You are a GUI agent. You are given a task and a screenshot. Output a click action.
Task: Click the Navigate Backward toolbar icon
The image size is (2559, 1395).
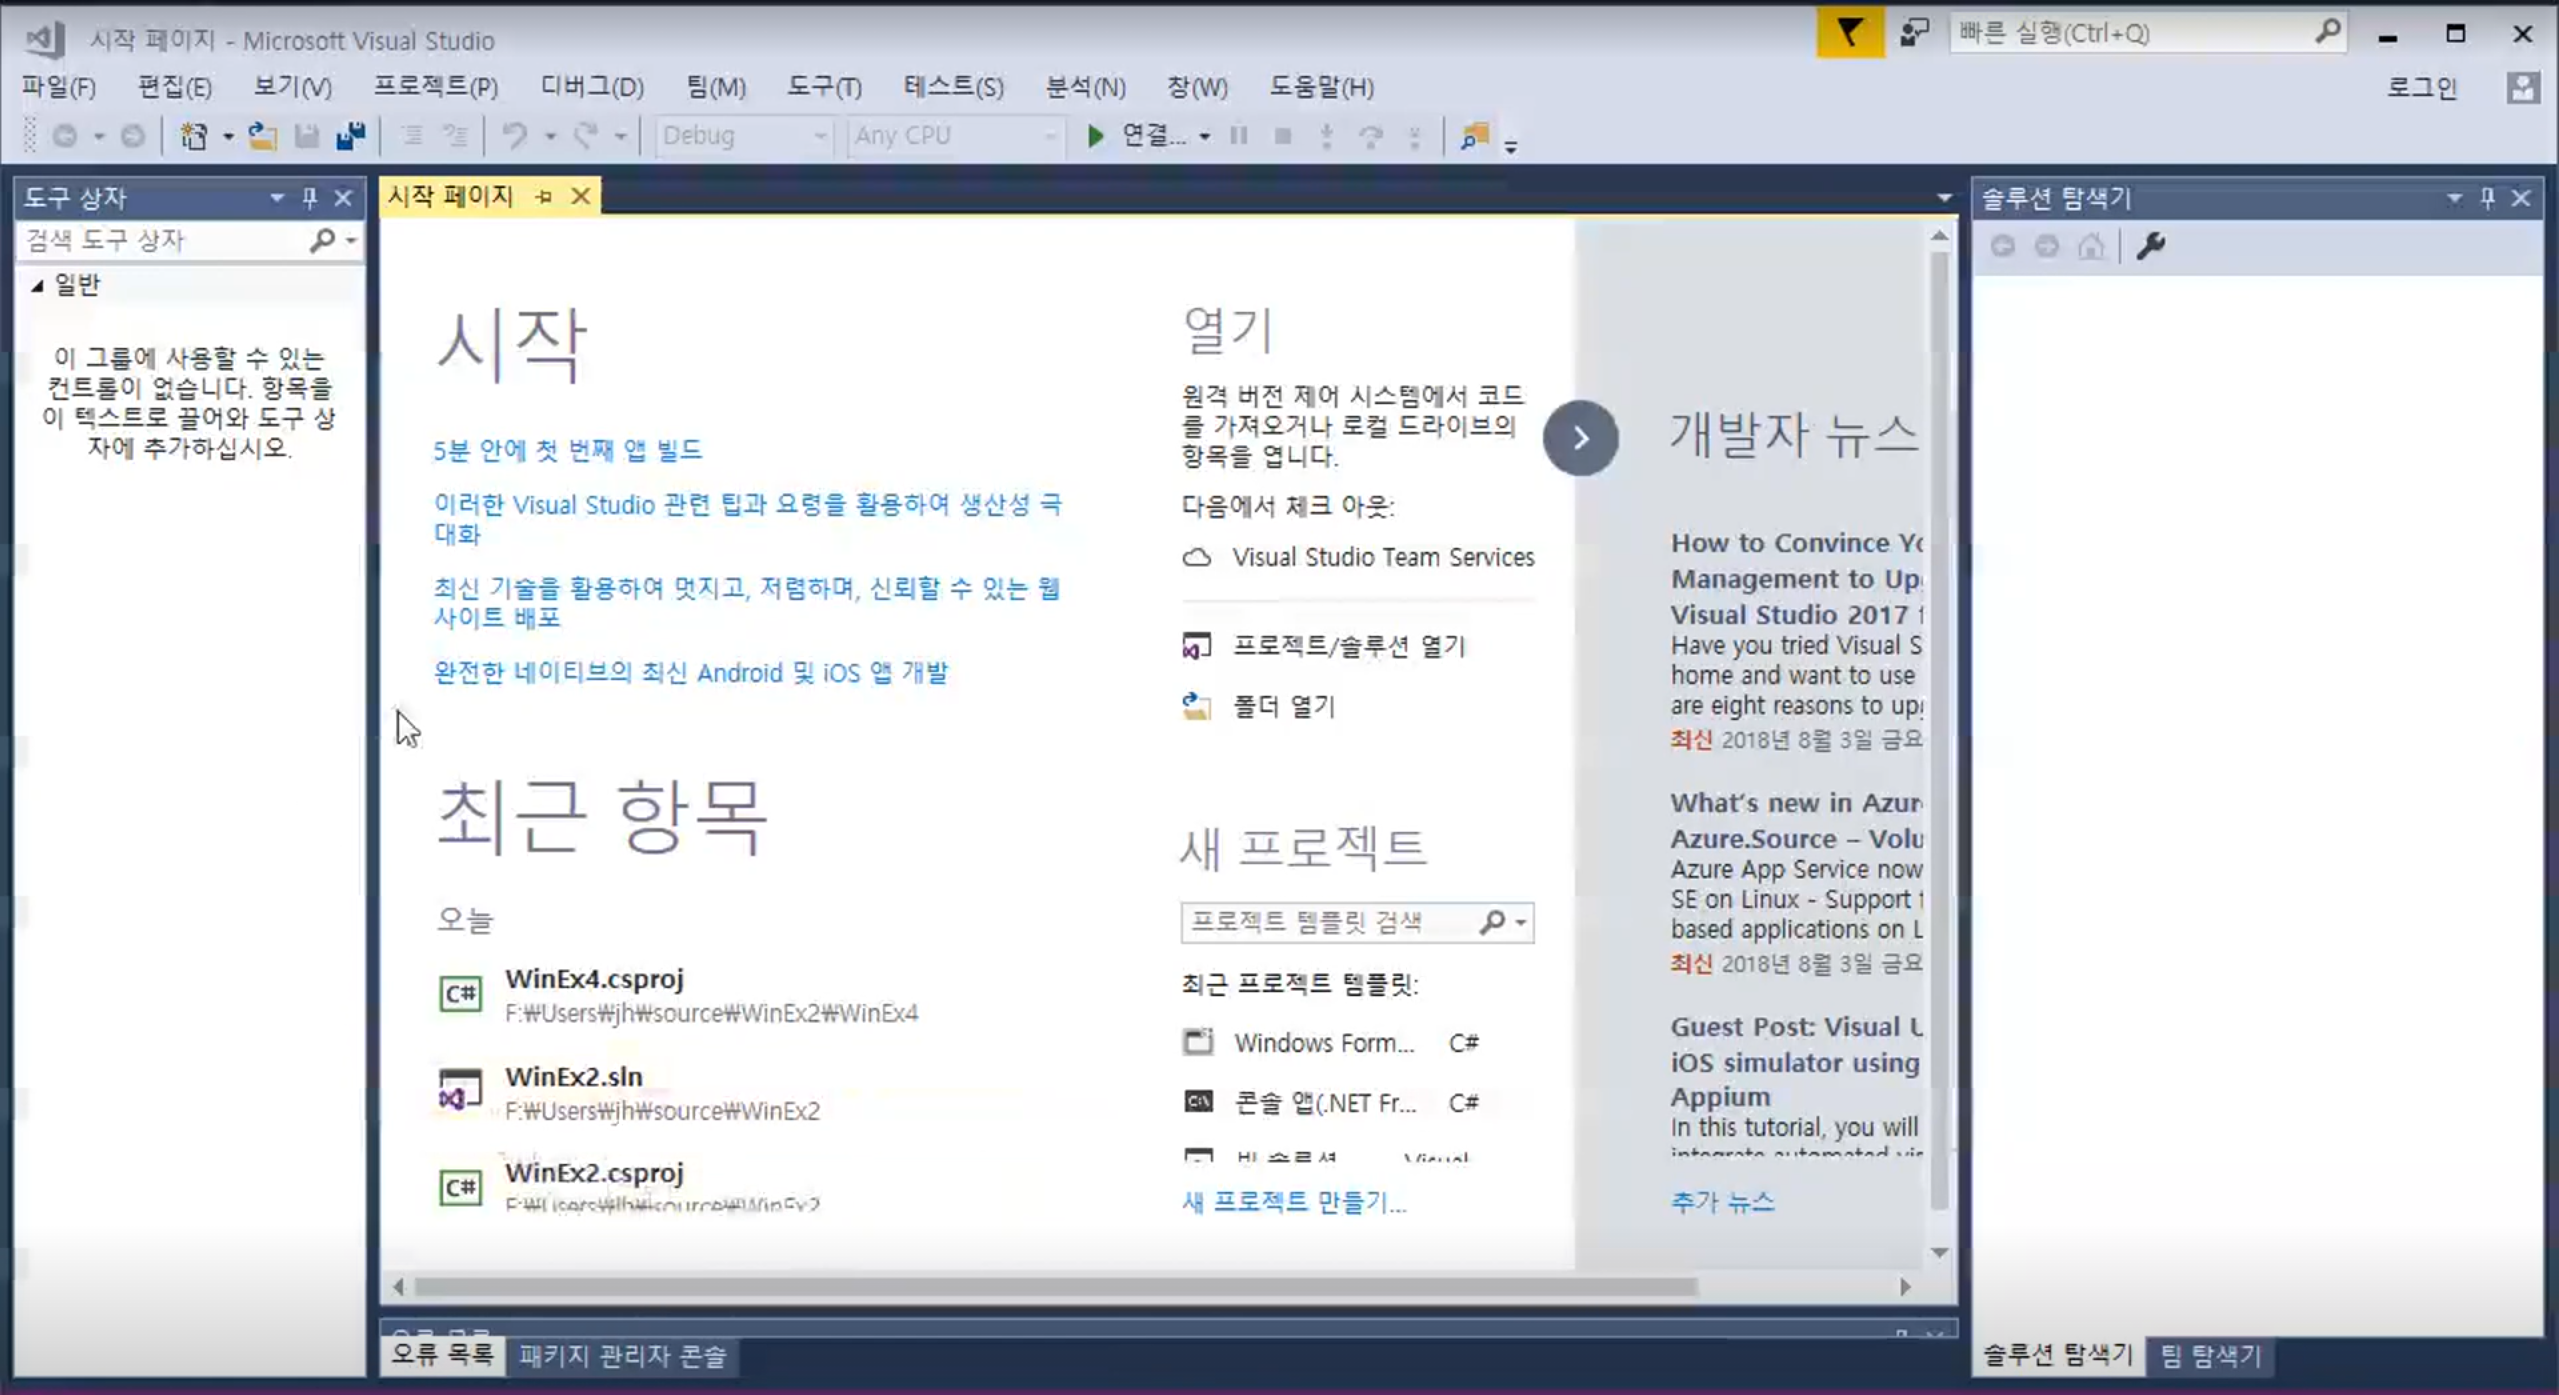pos(66,136)
